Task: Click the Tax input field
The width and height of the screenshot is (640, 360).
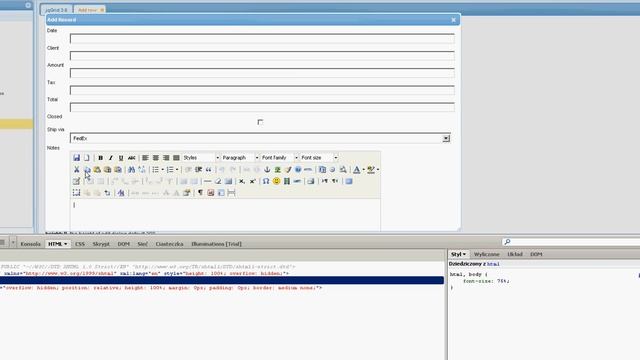Action: click(262, 90)
